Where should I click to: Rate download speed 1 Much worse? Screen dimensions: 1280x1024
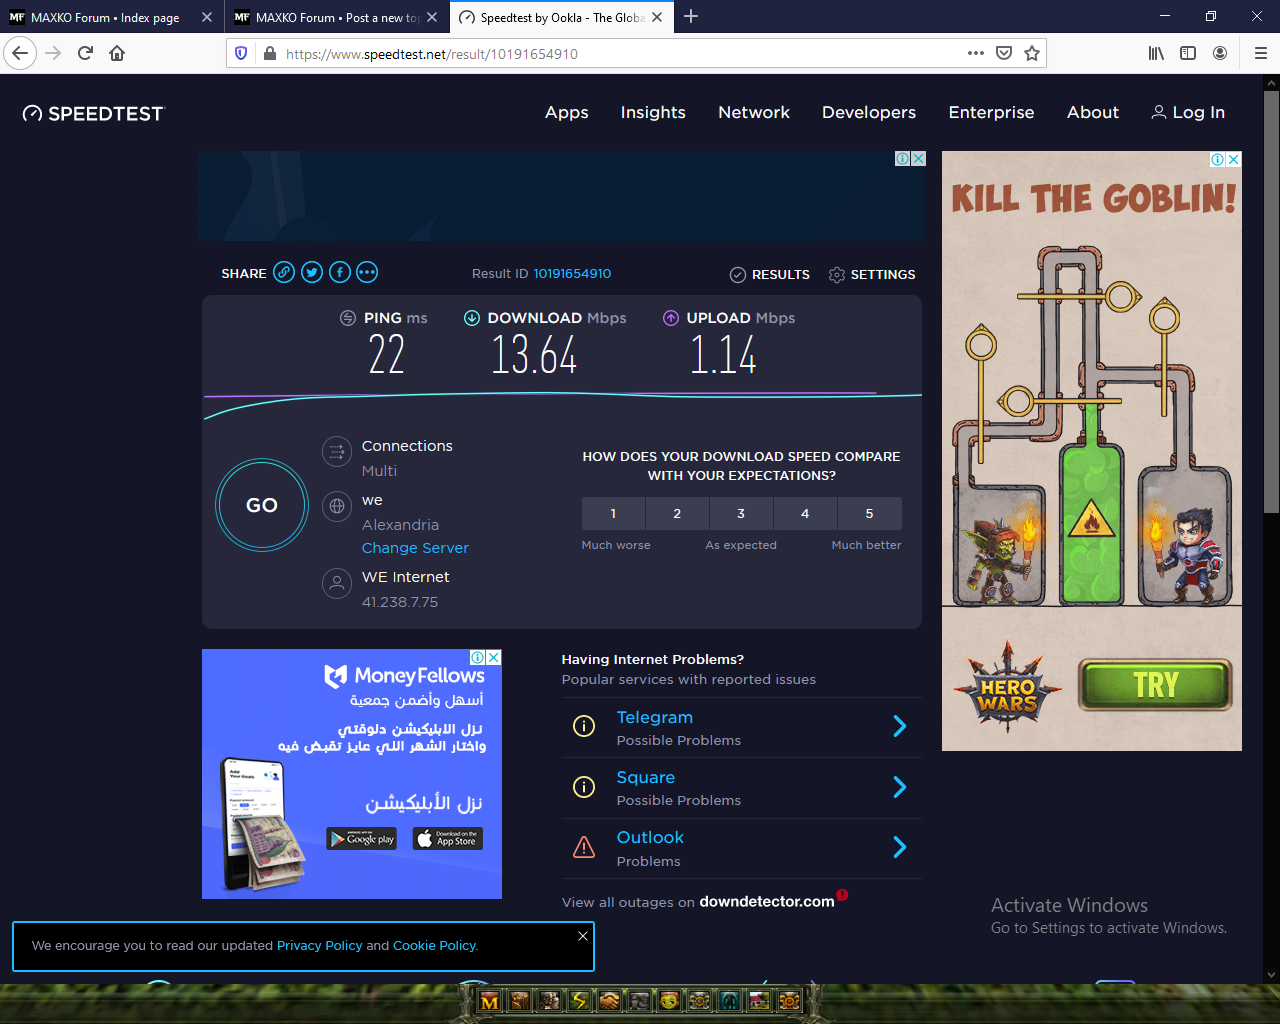[x=613, y=513]
